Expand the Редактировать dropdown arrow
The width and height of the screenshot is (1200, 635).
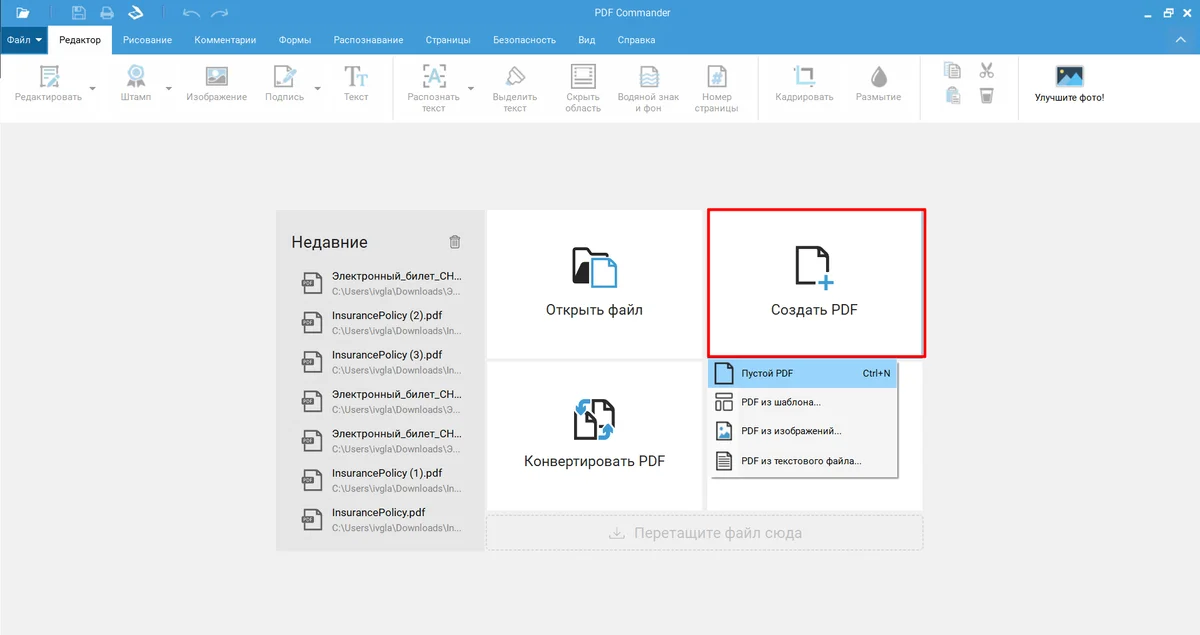pyautogui.click(x=93, y=89)
